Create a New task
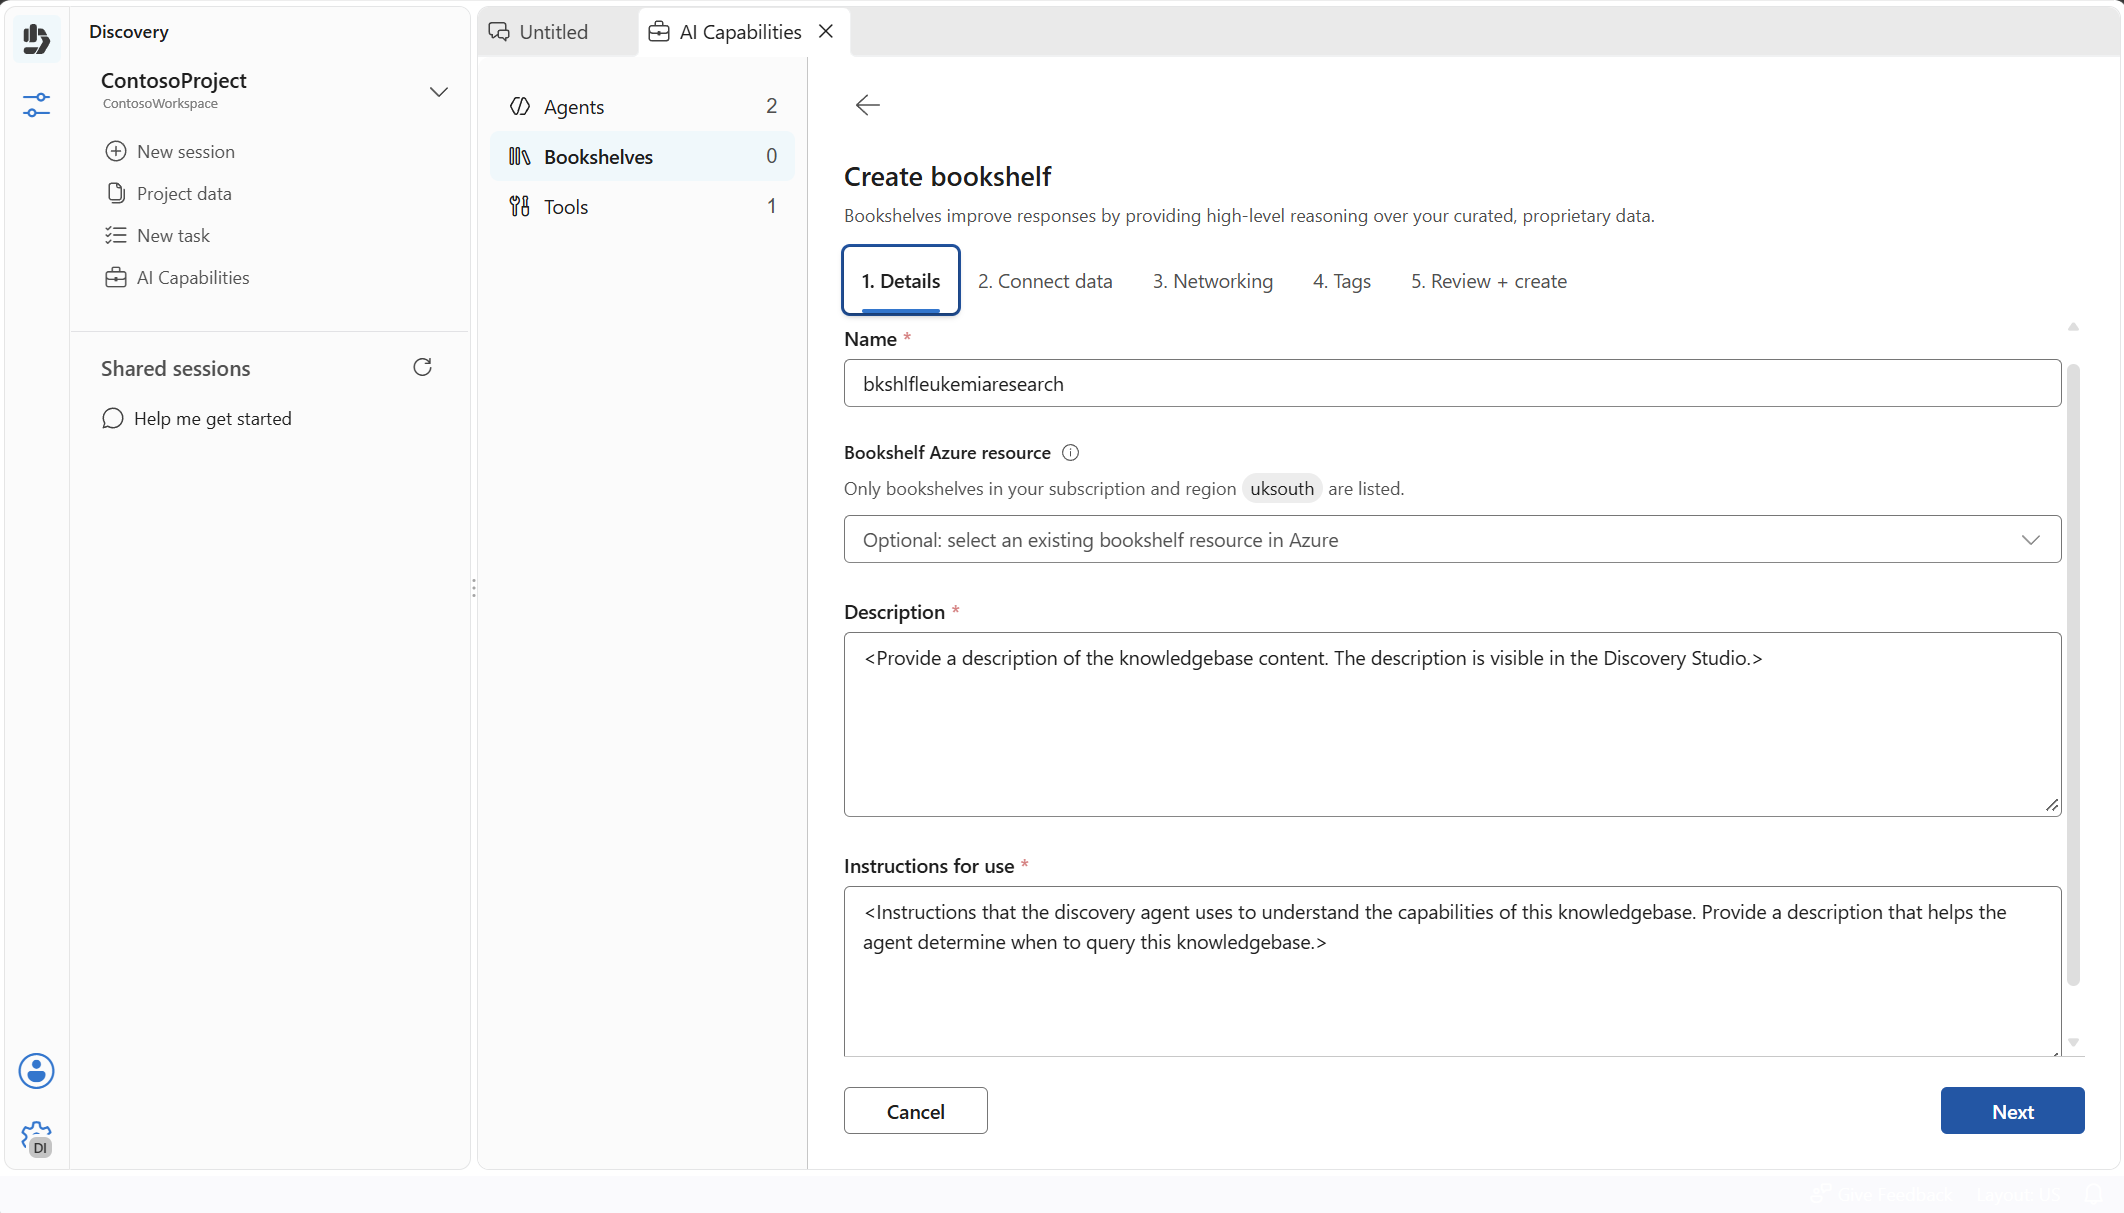Viewport: 2124px width, 1213px height. (158, 235)
